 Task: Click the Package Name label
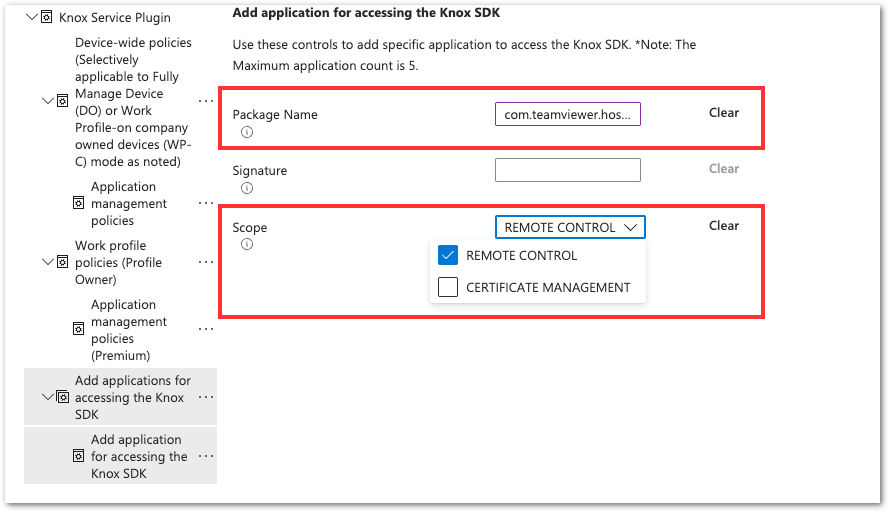click(x=275, y=115)
